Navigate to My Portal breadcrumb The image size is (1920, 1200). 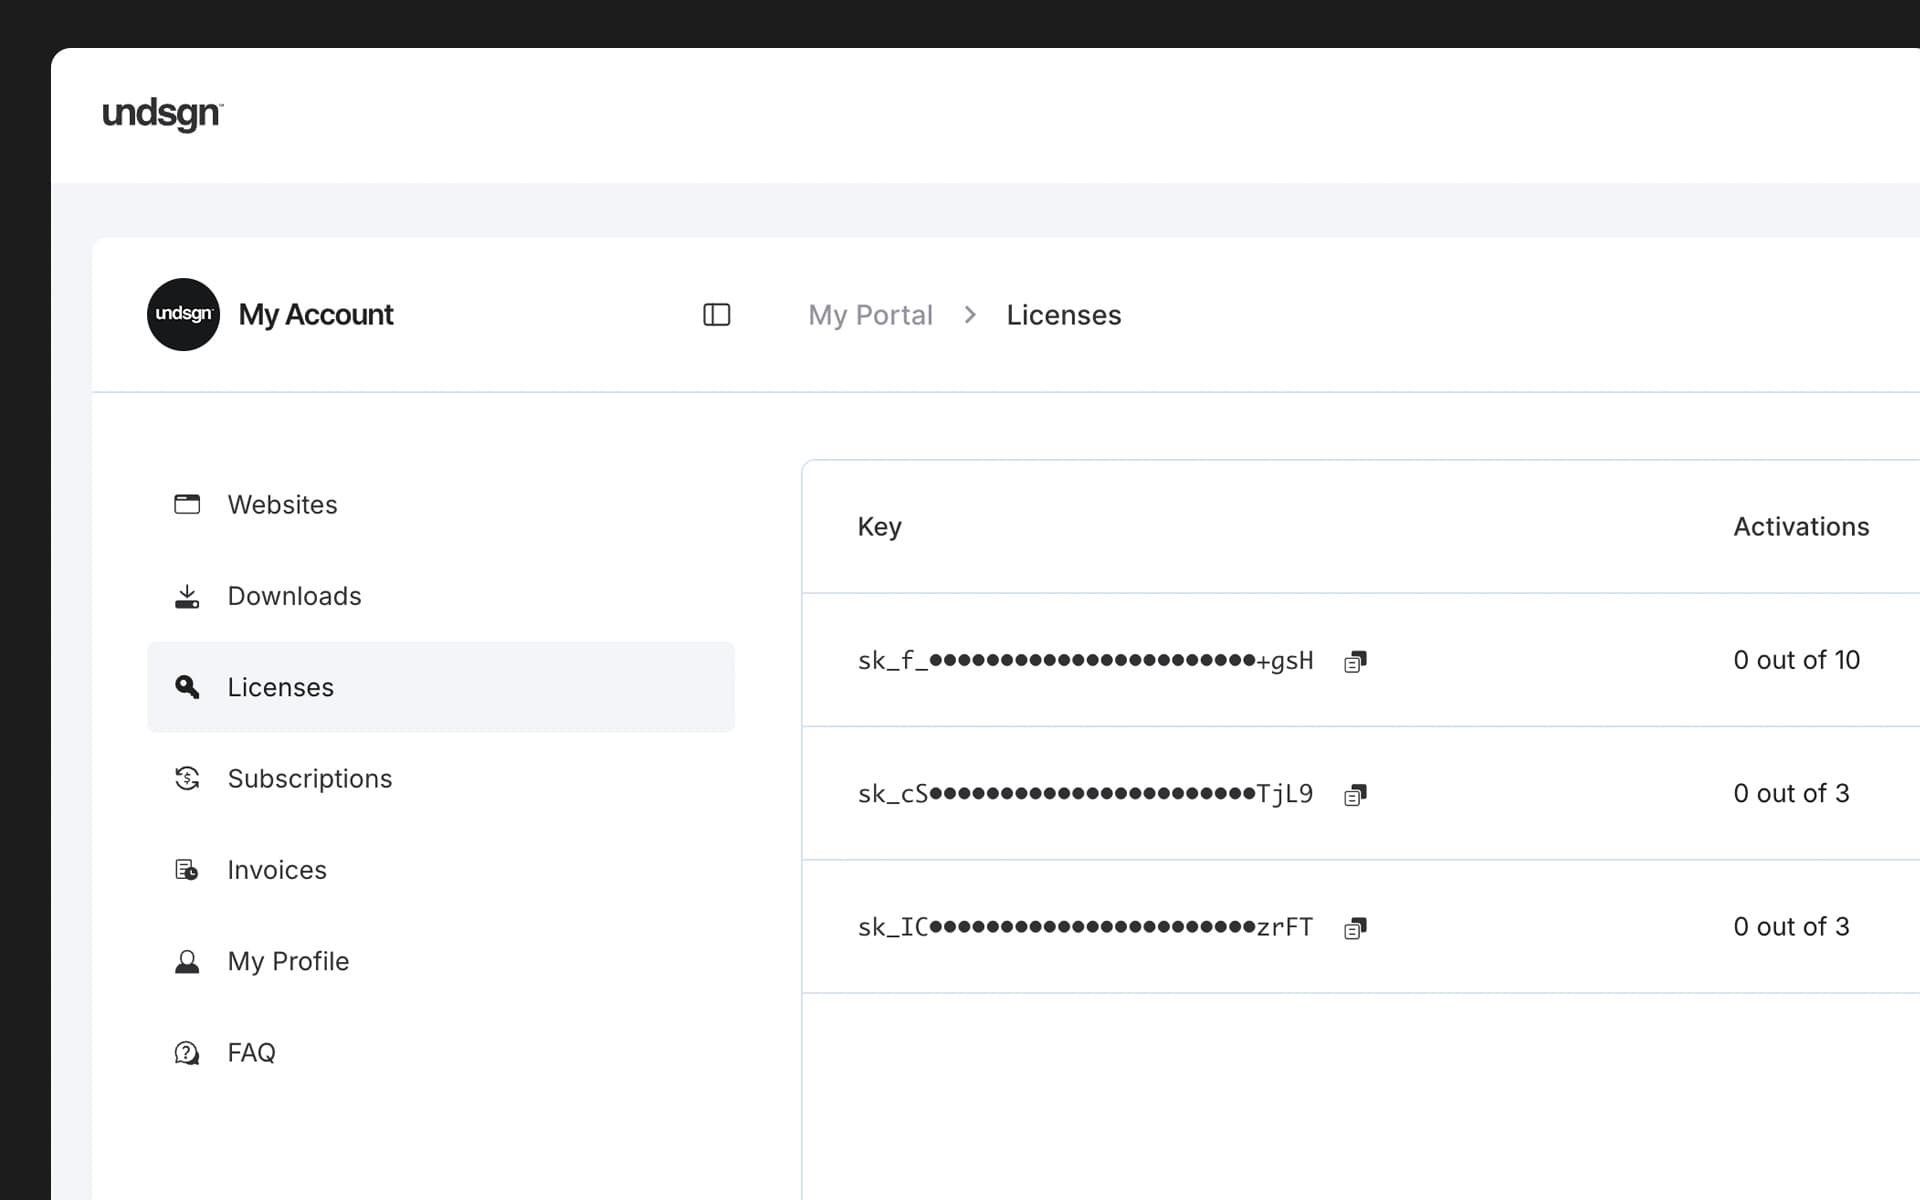pyautogui.click(x=870, y=315)
